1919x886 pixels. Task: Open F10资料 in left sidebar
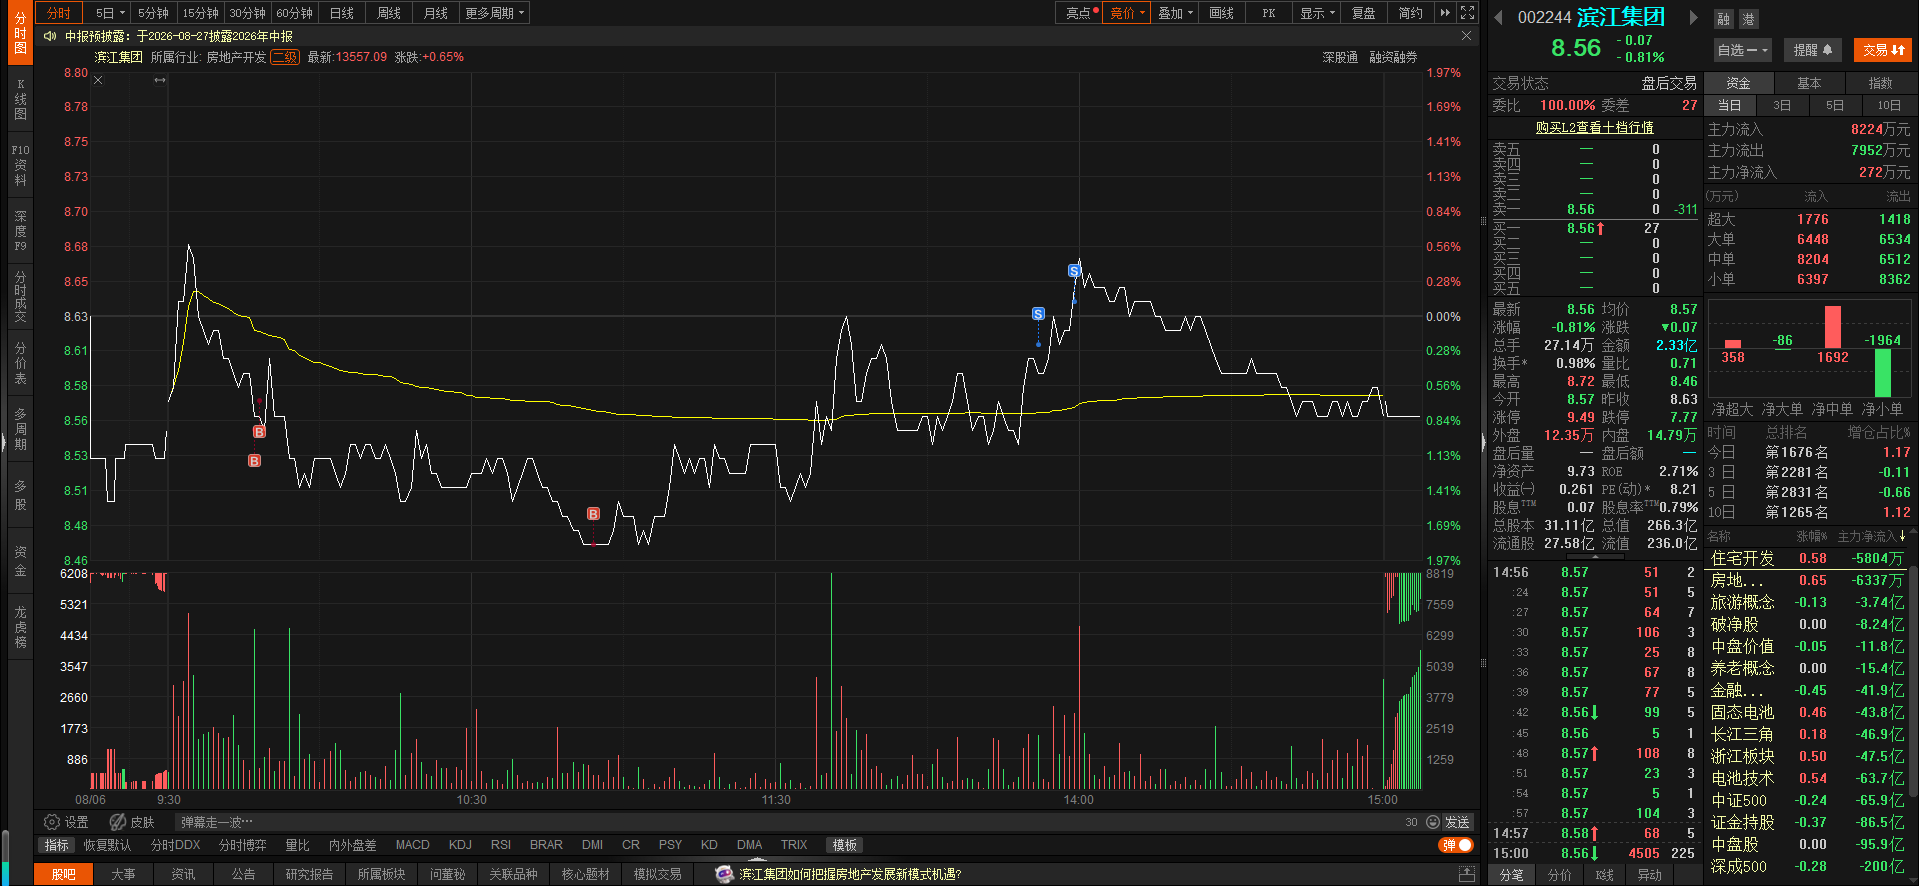point(20,165)
